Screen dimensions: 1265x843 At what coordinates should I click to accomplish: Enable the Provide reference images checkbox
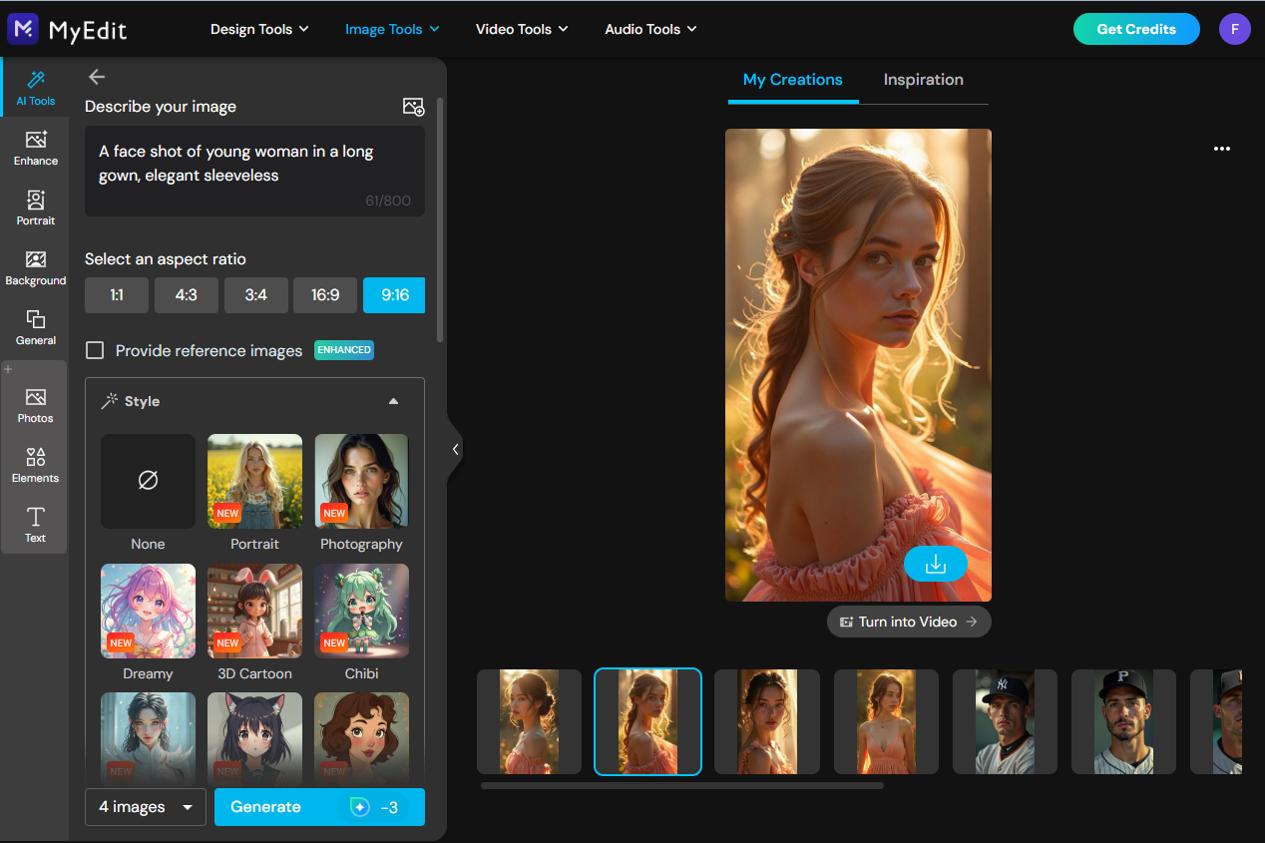click(x=95, y=350)
